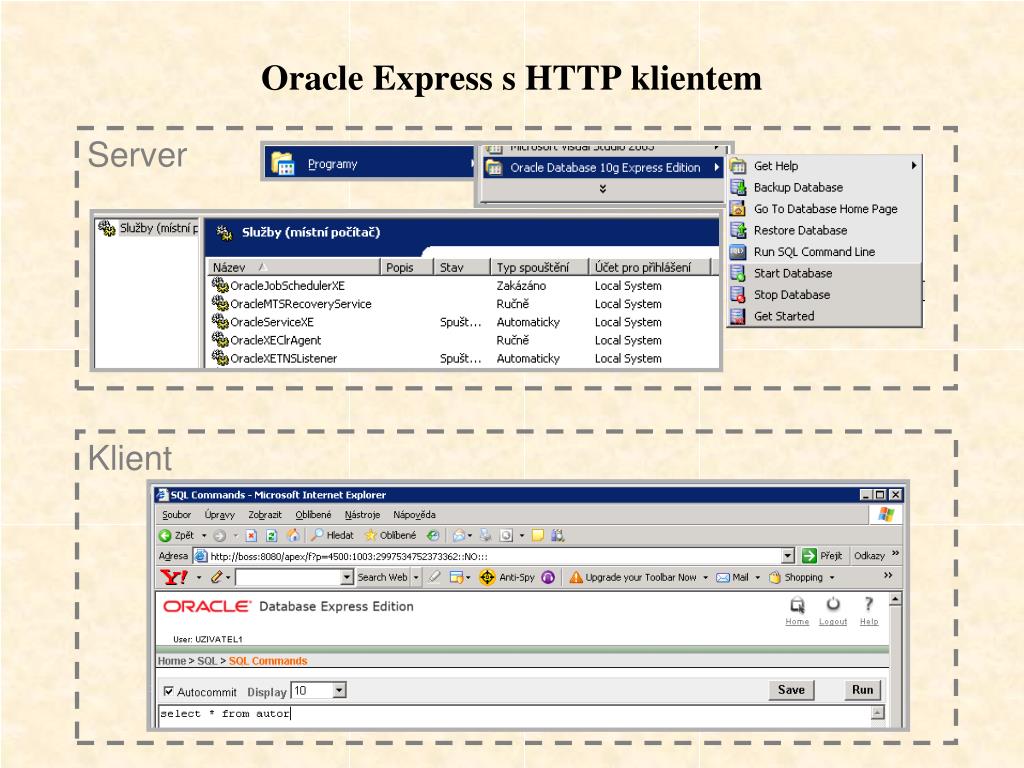Click the green Refresh page icon
This screenshot has width=1024, height=768.
point(272,536)
